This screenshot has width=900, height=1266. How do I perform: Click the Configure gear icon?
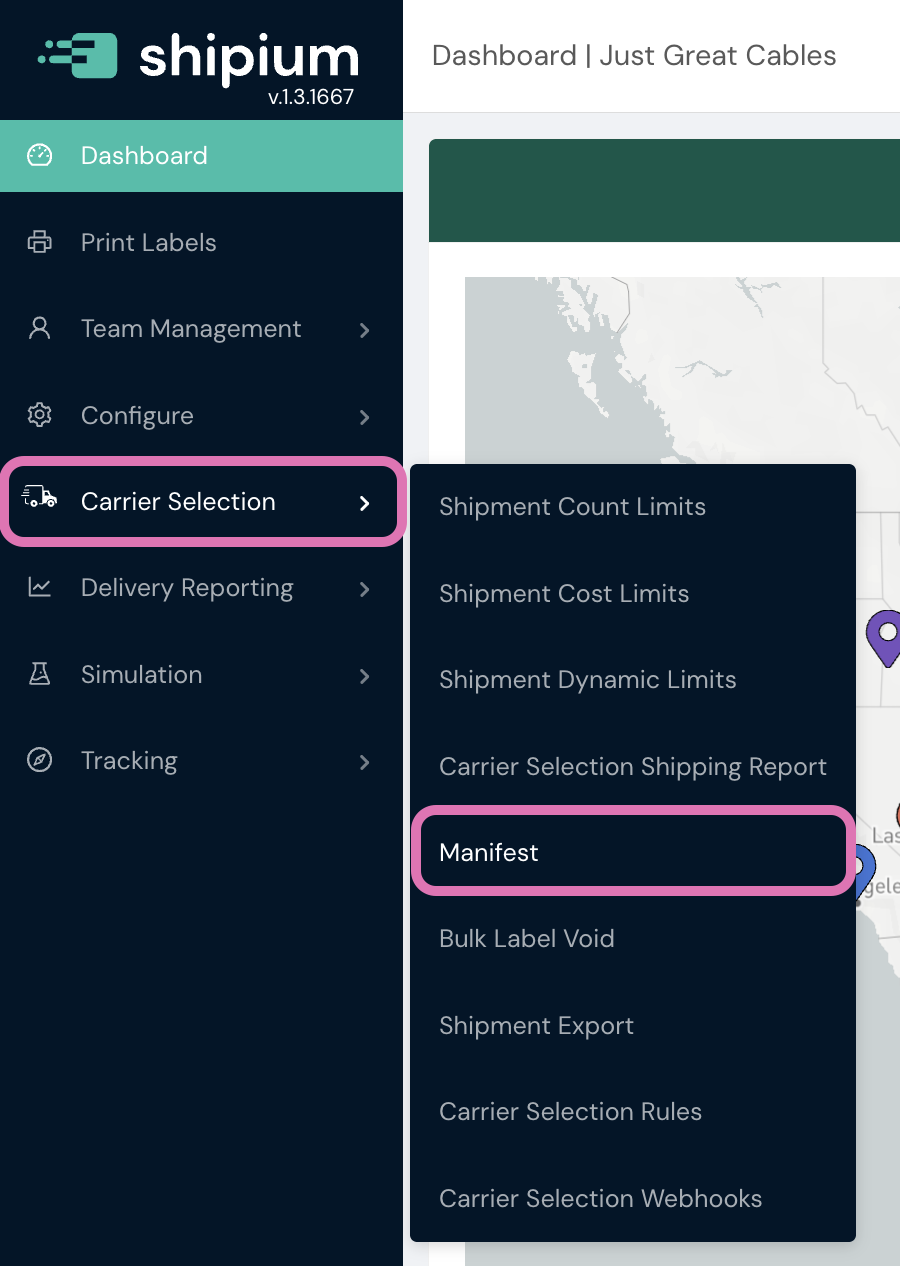pyautogui.click(x=39, y=415)
